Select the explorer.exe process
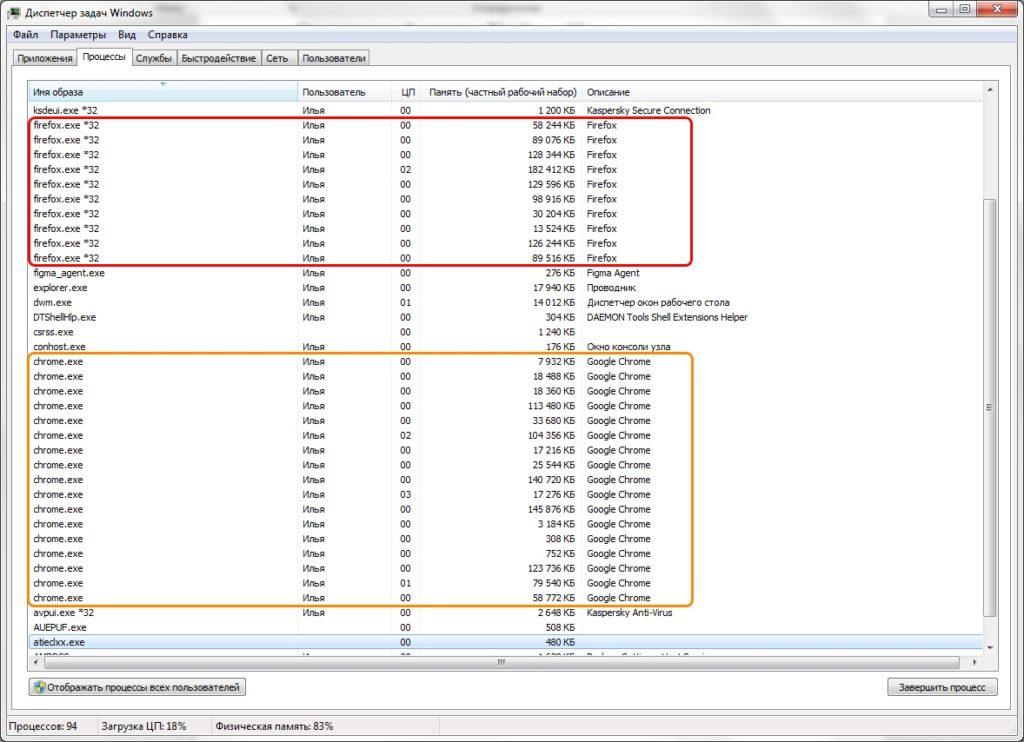1024x742 pixels. [x=505, y=287]
